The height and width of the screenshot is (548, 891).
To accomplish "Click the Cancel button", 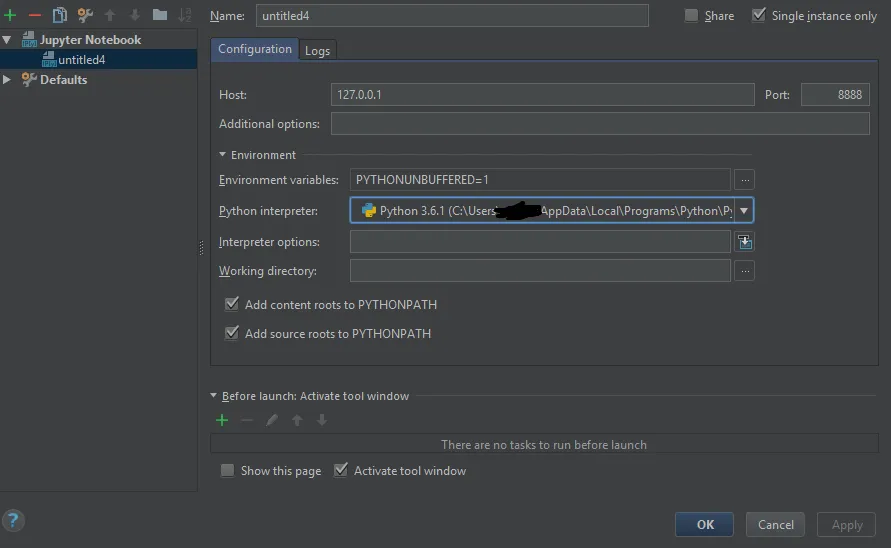I will [775, 524].
